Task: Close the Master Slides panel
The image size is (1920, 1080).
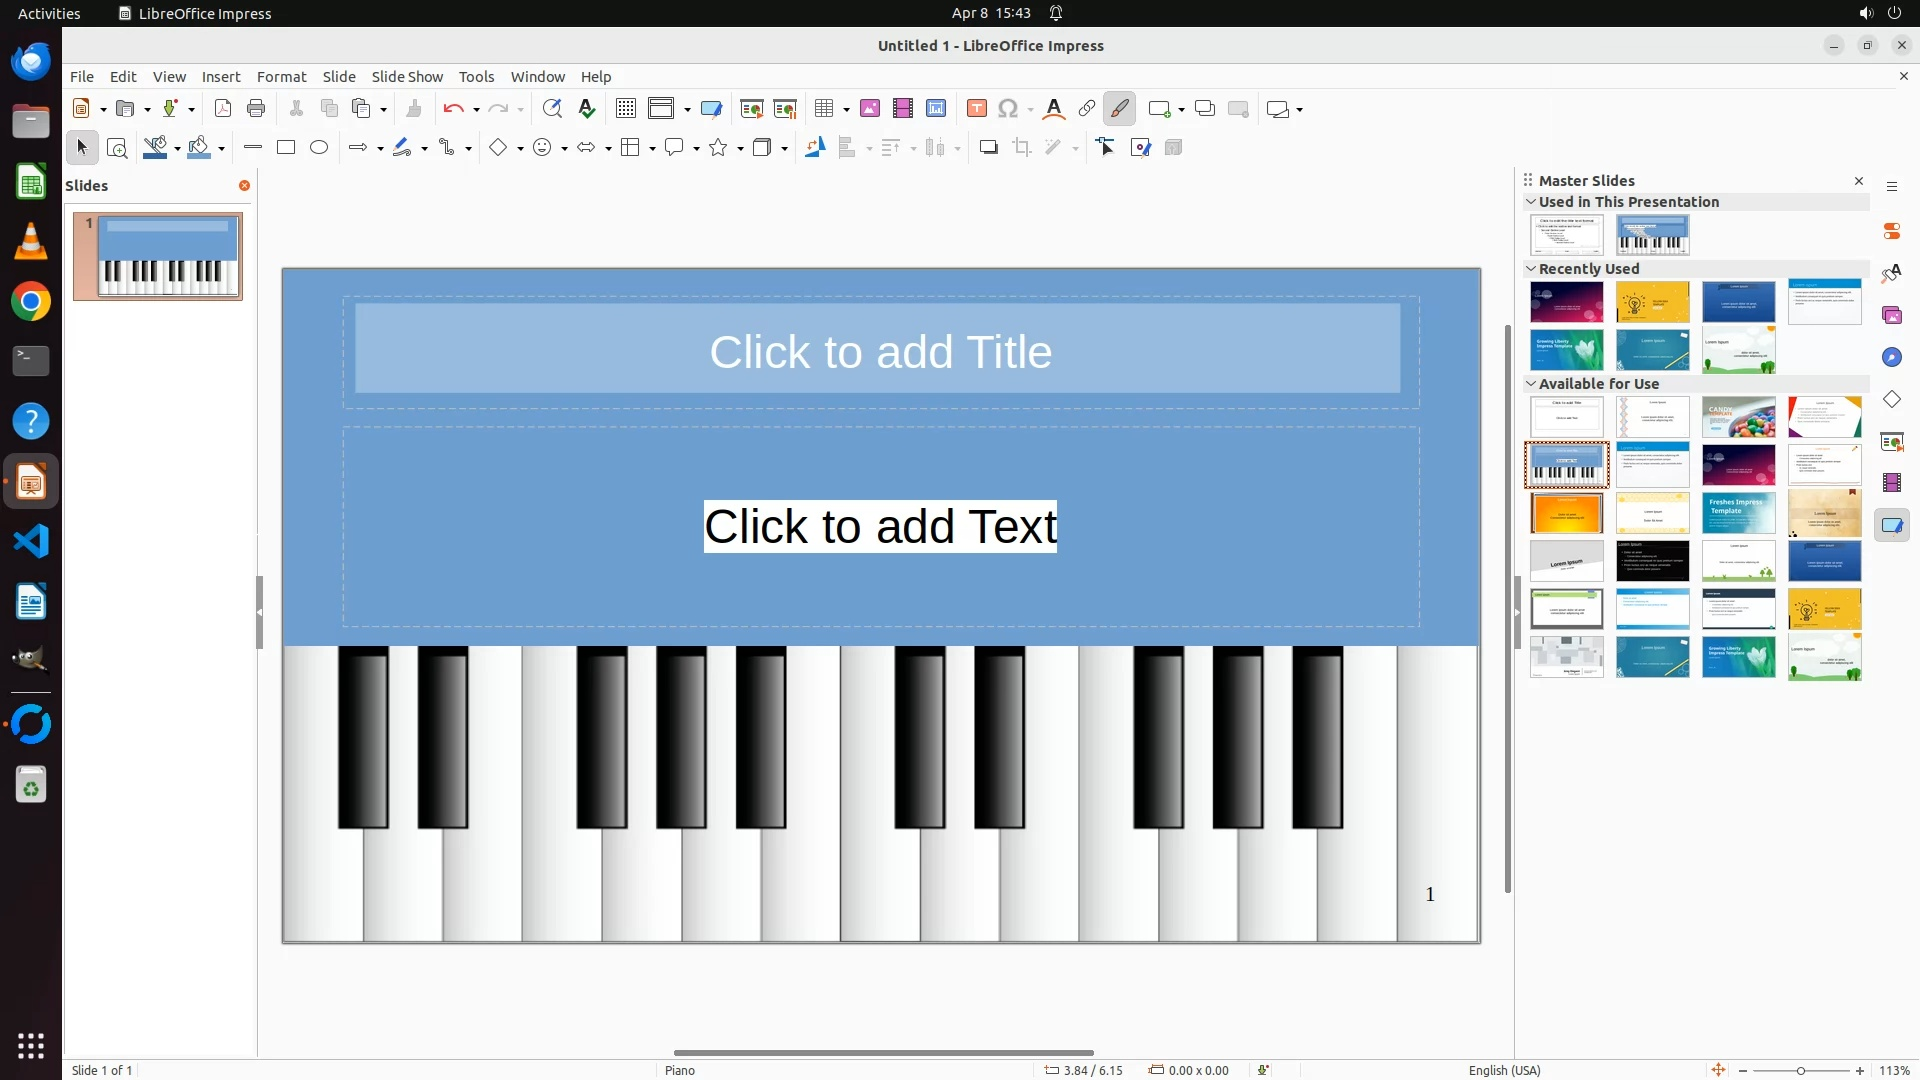Action: pyautogui.click(x=1859, y=181)
